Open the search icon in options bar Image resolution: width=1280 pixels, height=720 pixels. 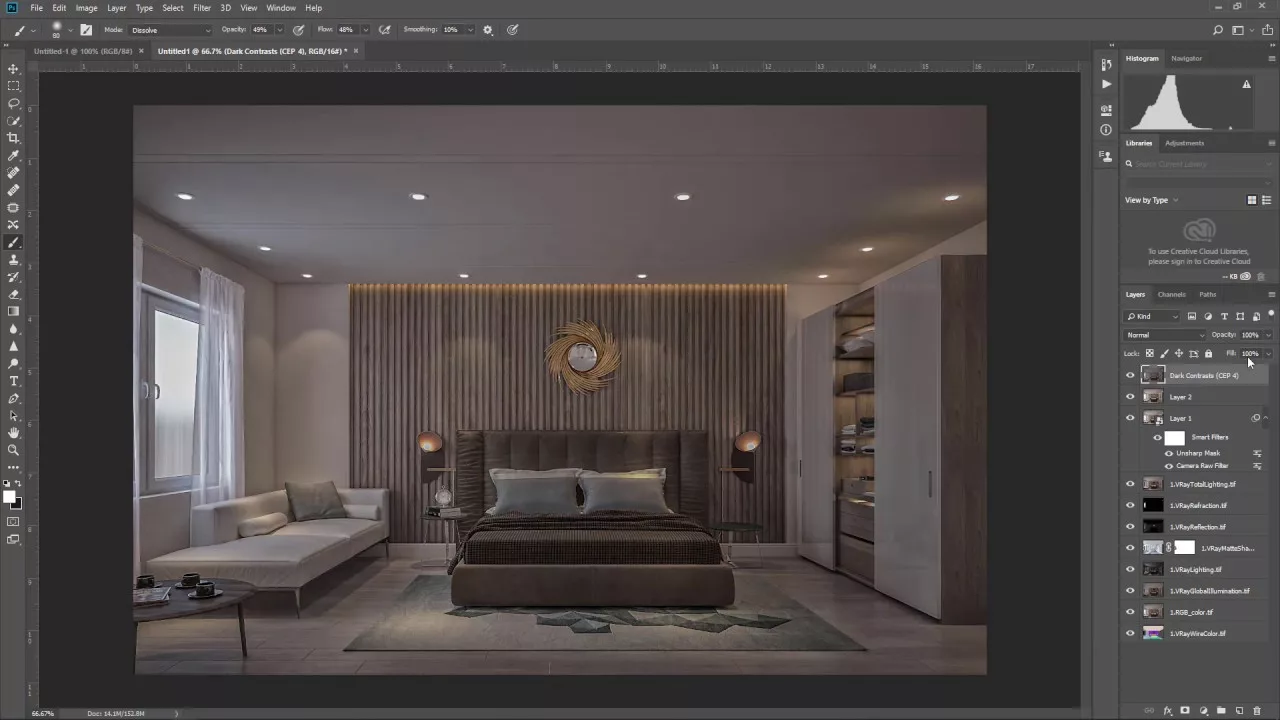pos(1218,30)
